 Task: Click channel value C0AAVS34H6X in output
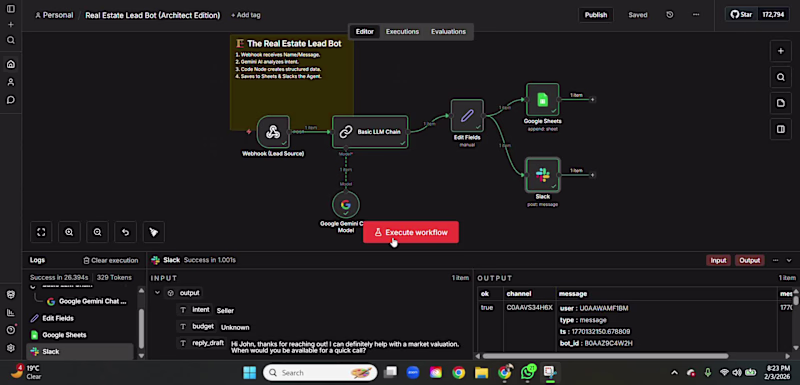point(529,308)
